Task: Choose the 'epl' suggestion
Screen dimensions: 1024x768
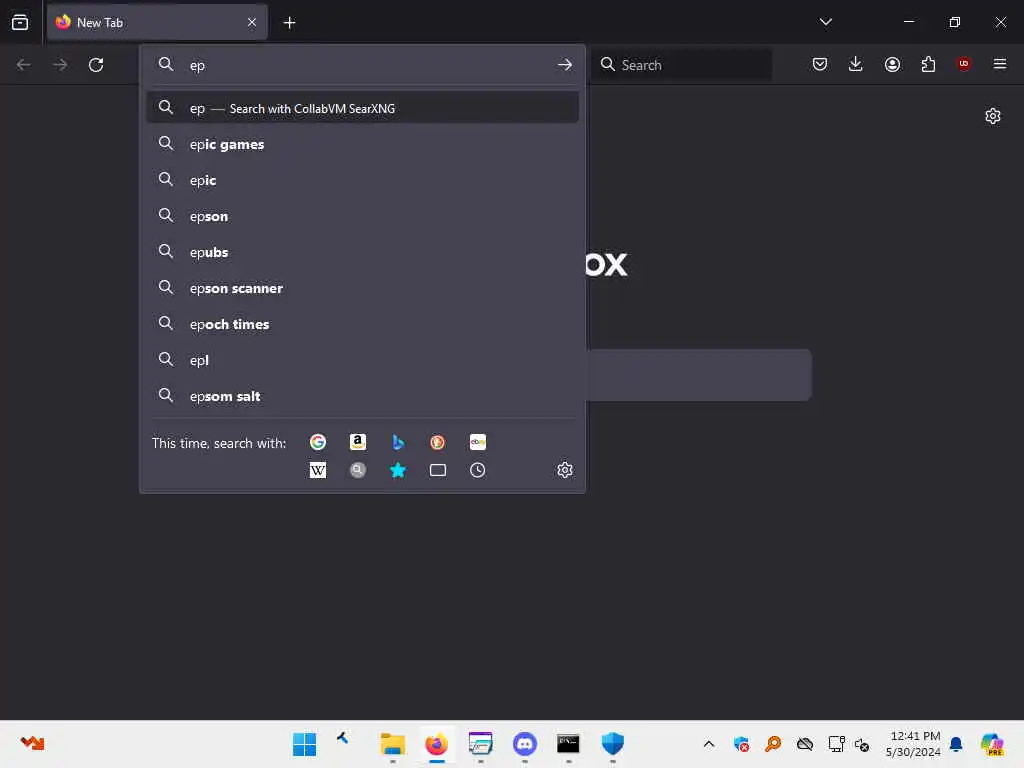Action: pos(362,360)
